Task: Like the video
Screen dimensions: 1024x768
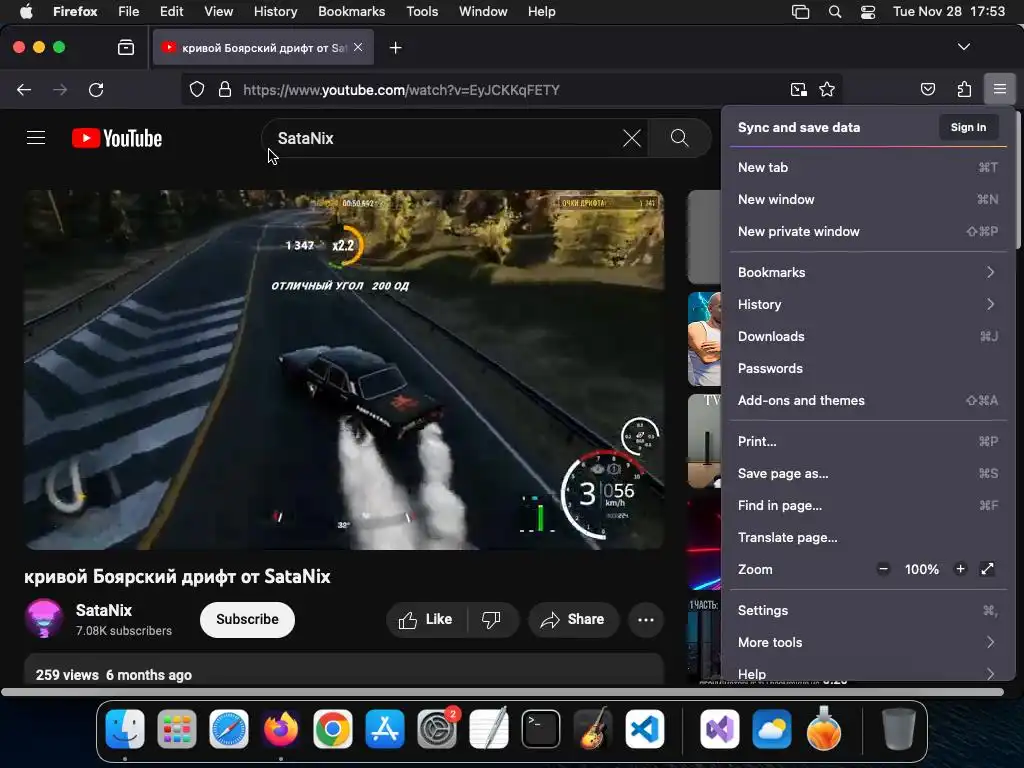Action: tap(426, 619)
